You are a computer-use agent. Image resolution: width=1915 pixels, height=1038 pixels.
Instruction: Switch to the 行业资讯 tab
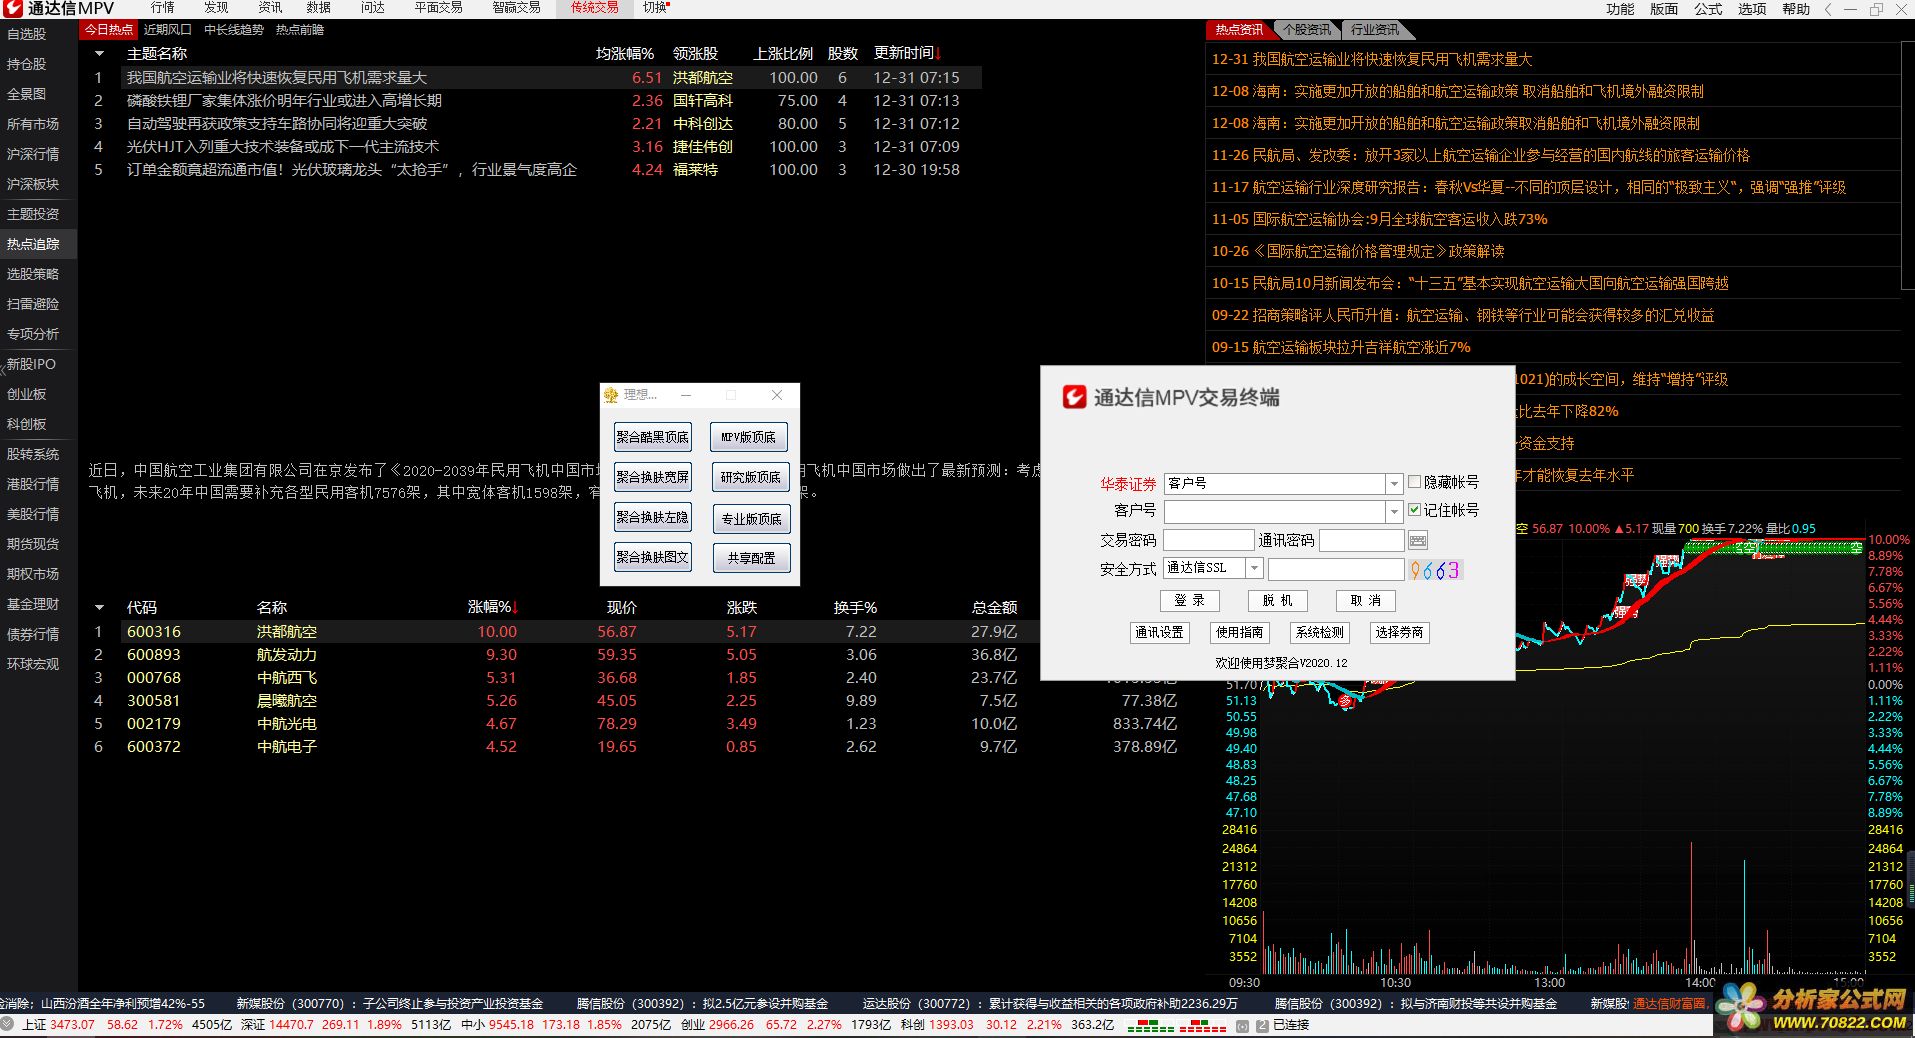(x=1375, y=30)
